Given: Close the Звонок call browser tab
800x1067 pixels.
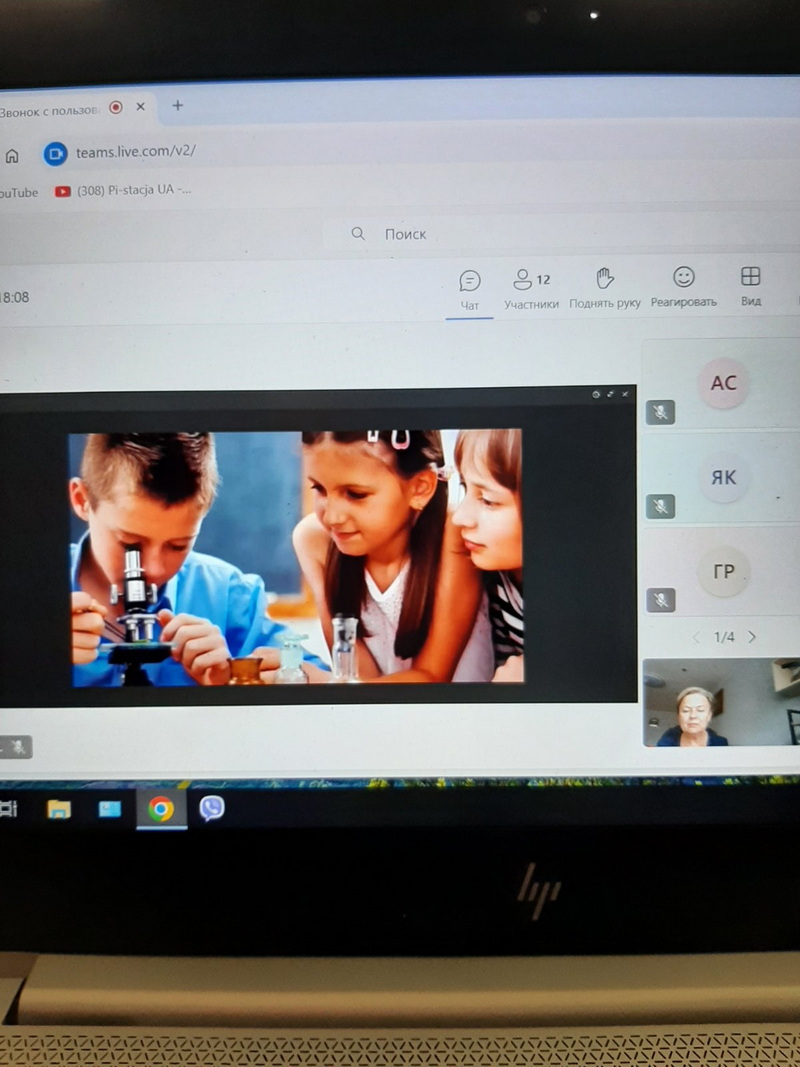Looking at the screenshot, I should pos(141,106).
